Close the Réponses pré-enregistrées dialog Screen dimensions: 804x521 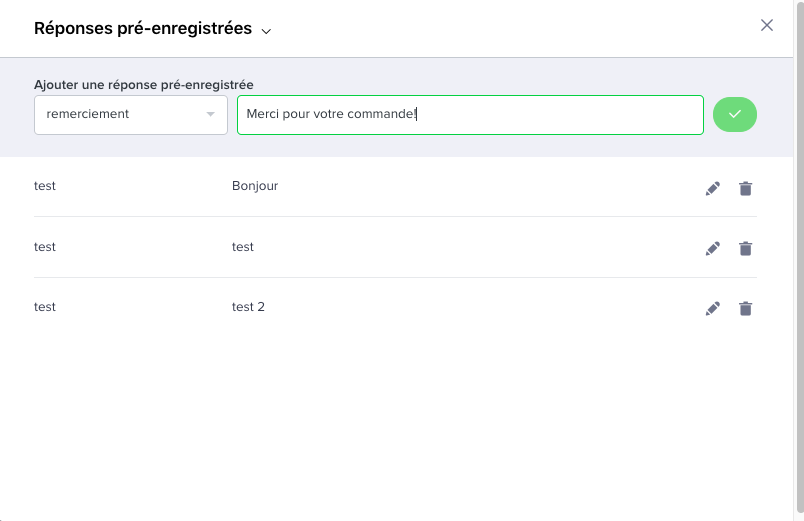click(767, 25)
